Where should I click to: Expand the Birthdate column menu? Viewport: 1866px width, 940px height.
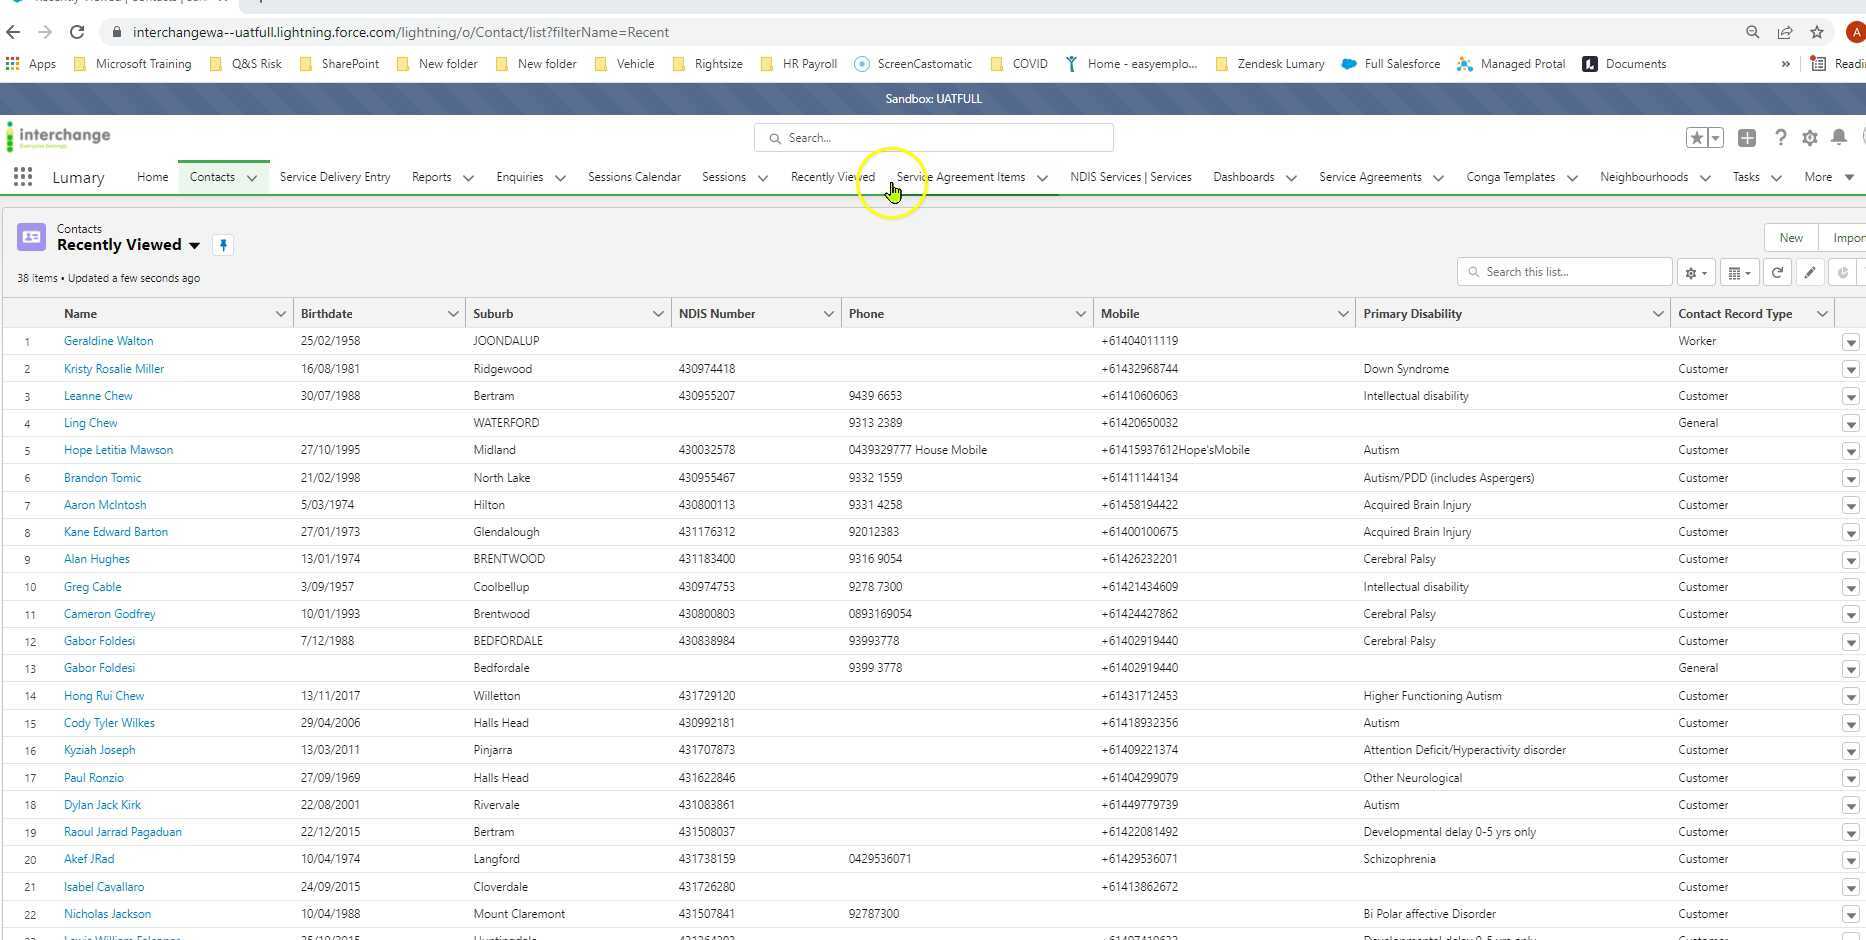[452, 314]
